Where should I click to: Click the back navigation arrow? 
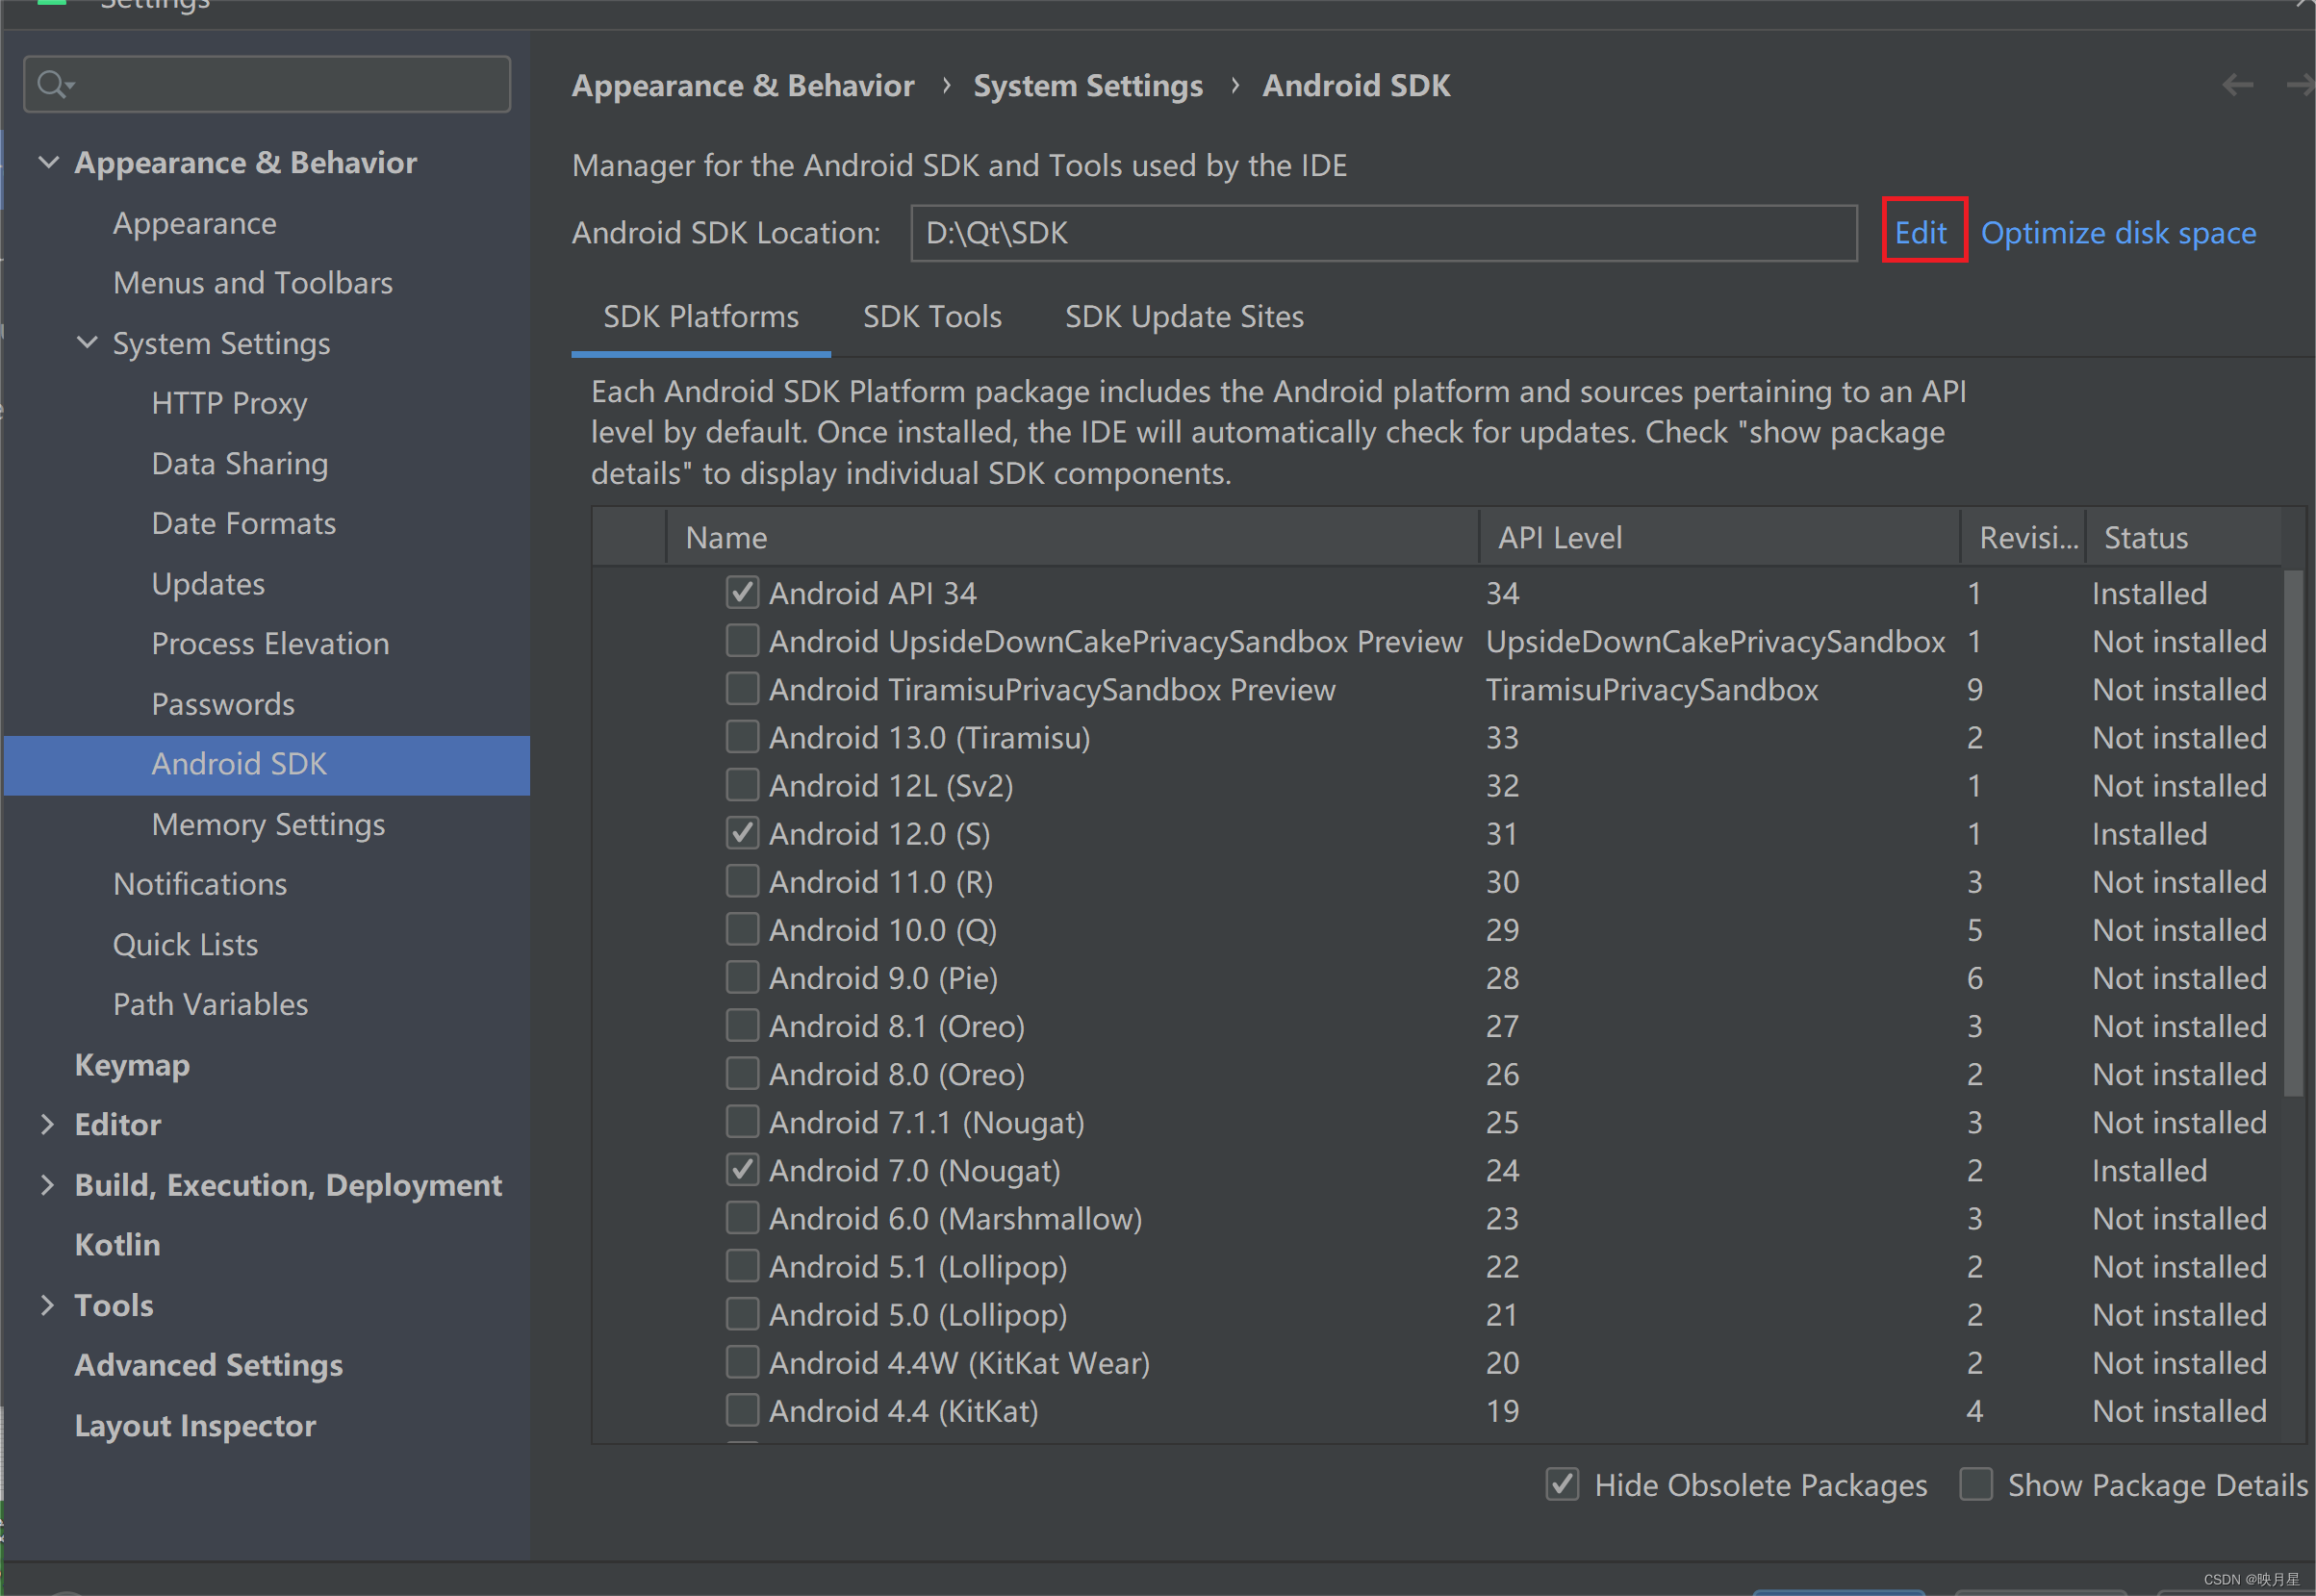coord(2237,86)
